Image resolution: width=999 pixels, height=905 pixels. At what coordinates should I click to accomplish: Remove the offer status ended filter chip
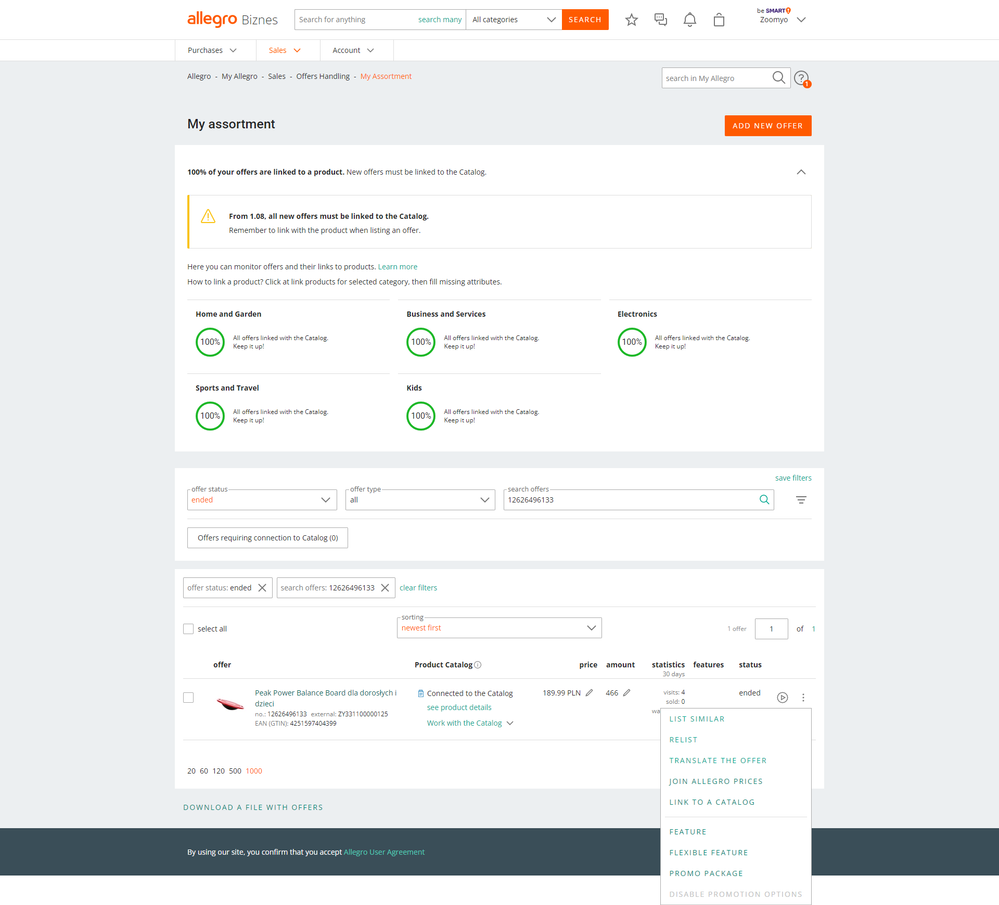point(262,588)
